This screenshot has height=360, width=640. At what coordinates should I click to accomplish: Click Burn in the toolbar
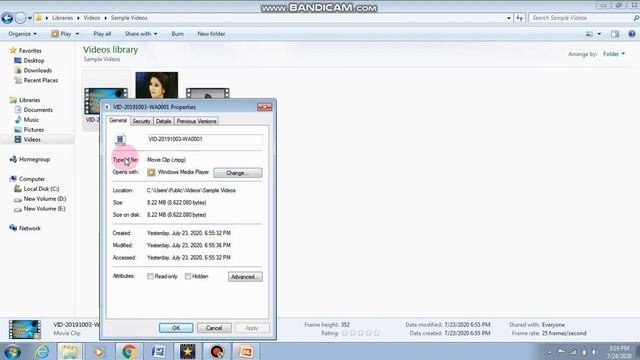(177, 34)
